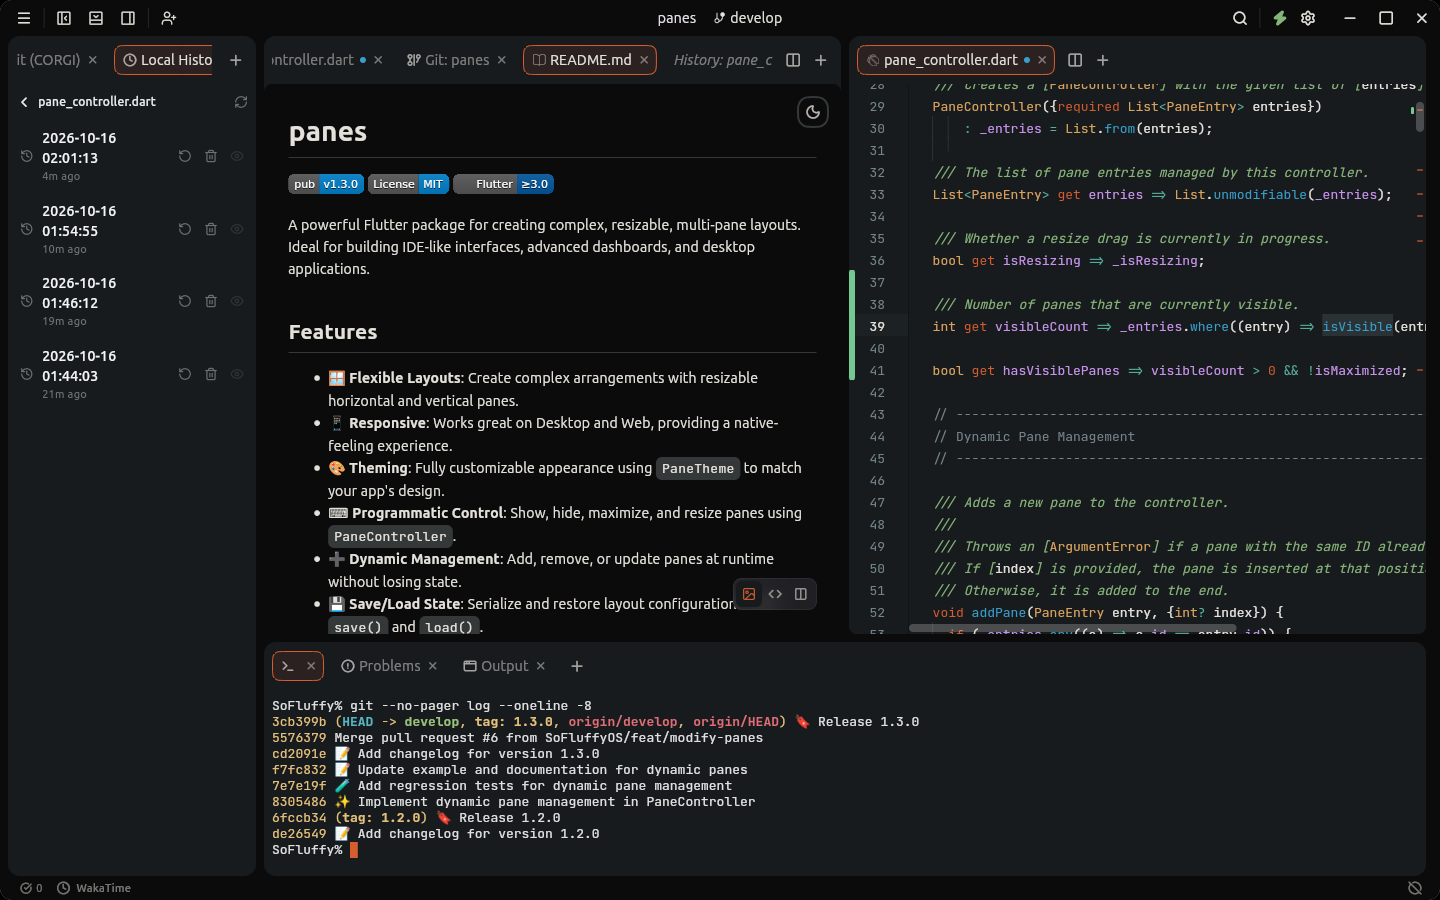Switch to the Git: panes tab

(448, 60)
